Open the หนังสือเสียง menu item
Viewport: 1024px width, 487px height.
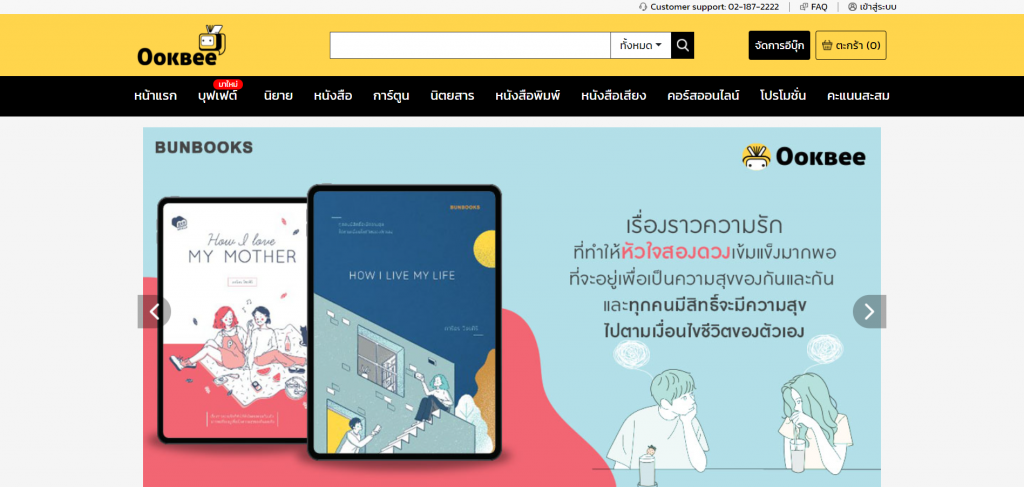pos(614,96)
